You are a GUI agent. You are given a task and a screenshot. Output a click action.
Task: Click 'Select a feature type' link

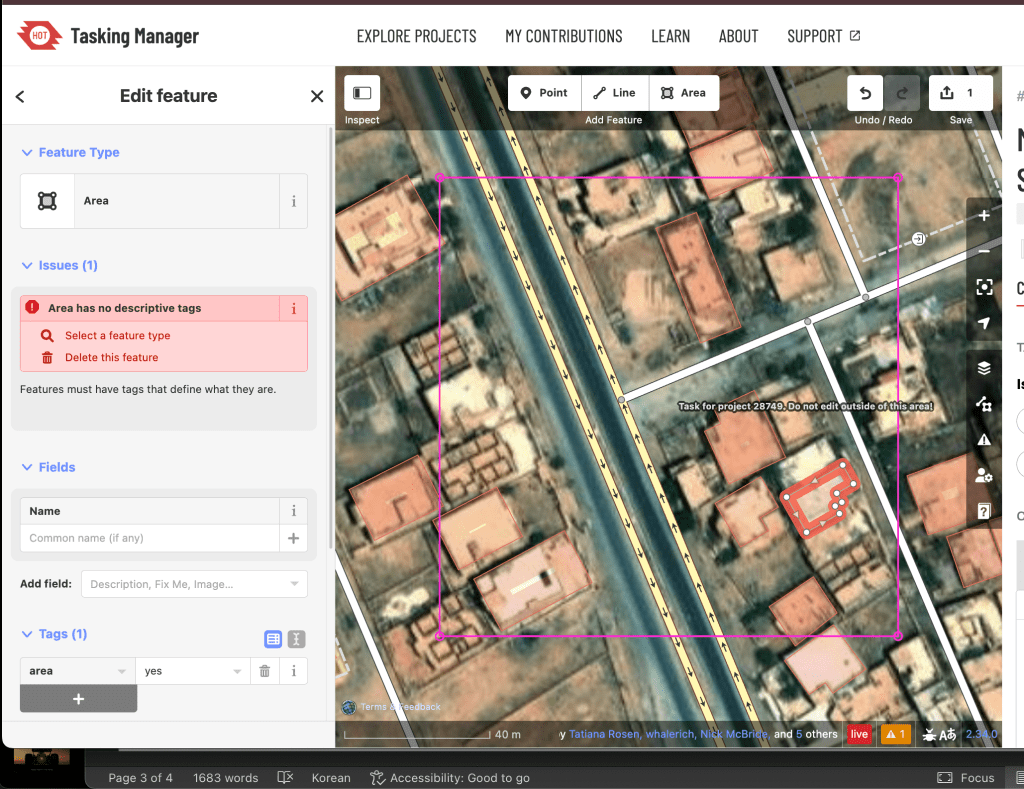(x=117, y=336)
